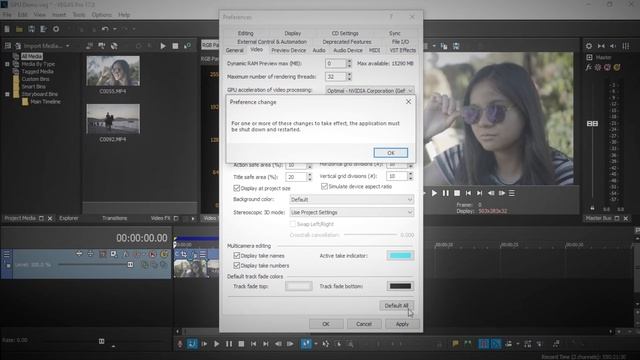Click the Project Media auto preview icon

[x=187, y=46]
